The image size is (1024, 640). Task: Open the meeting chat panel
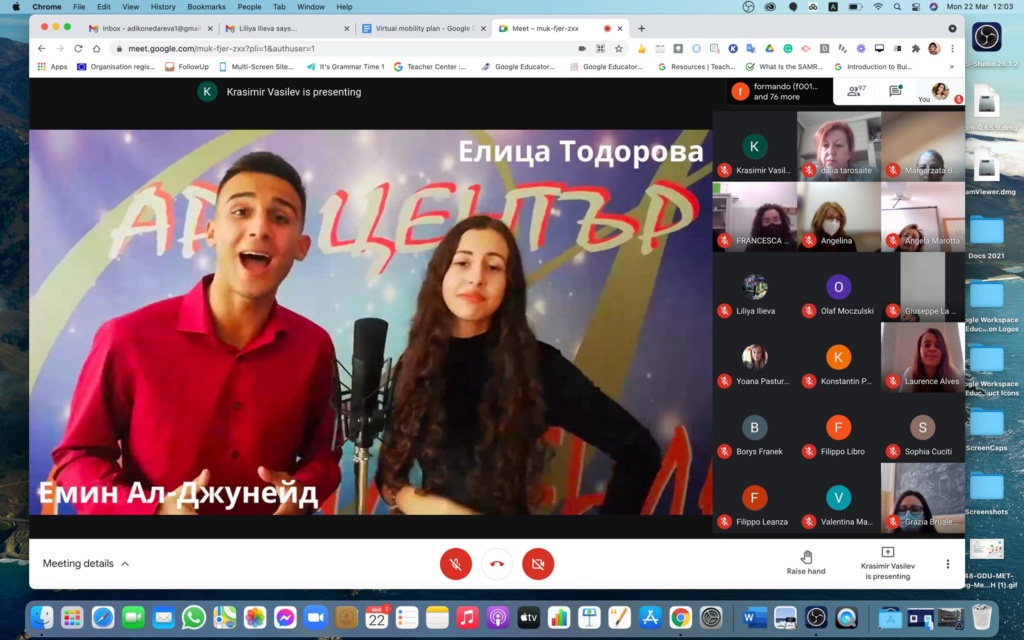[x=895, y=91]
